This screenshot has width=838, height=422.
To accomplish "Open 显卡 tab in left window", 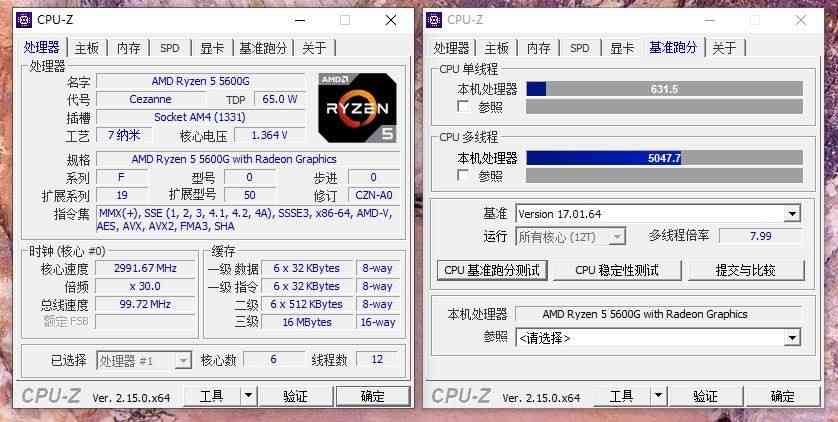I will [212, 48].
